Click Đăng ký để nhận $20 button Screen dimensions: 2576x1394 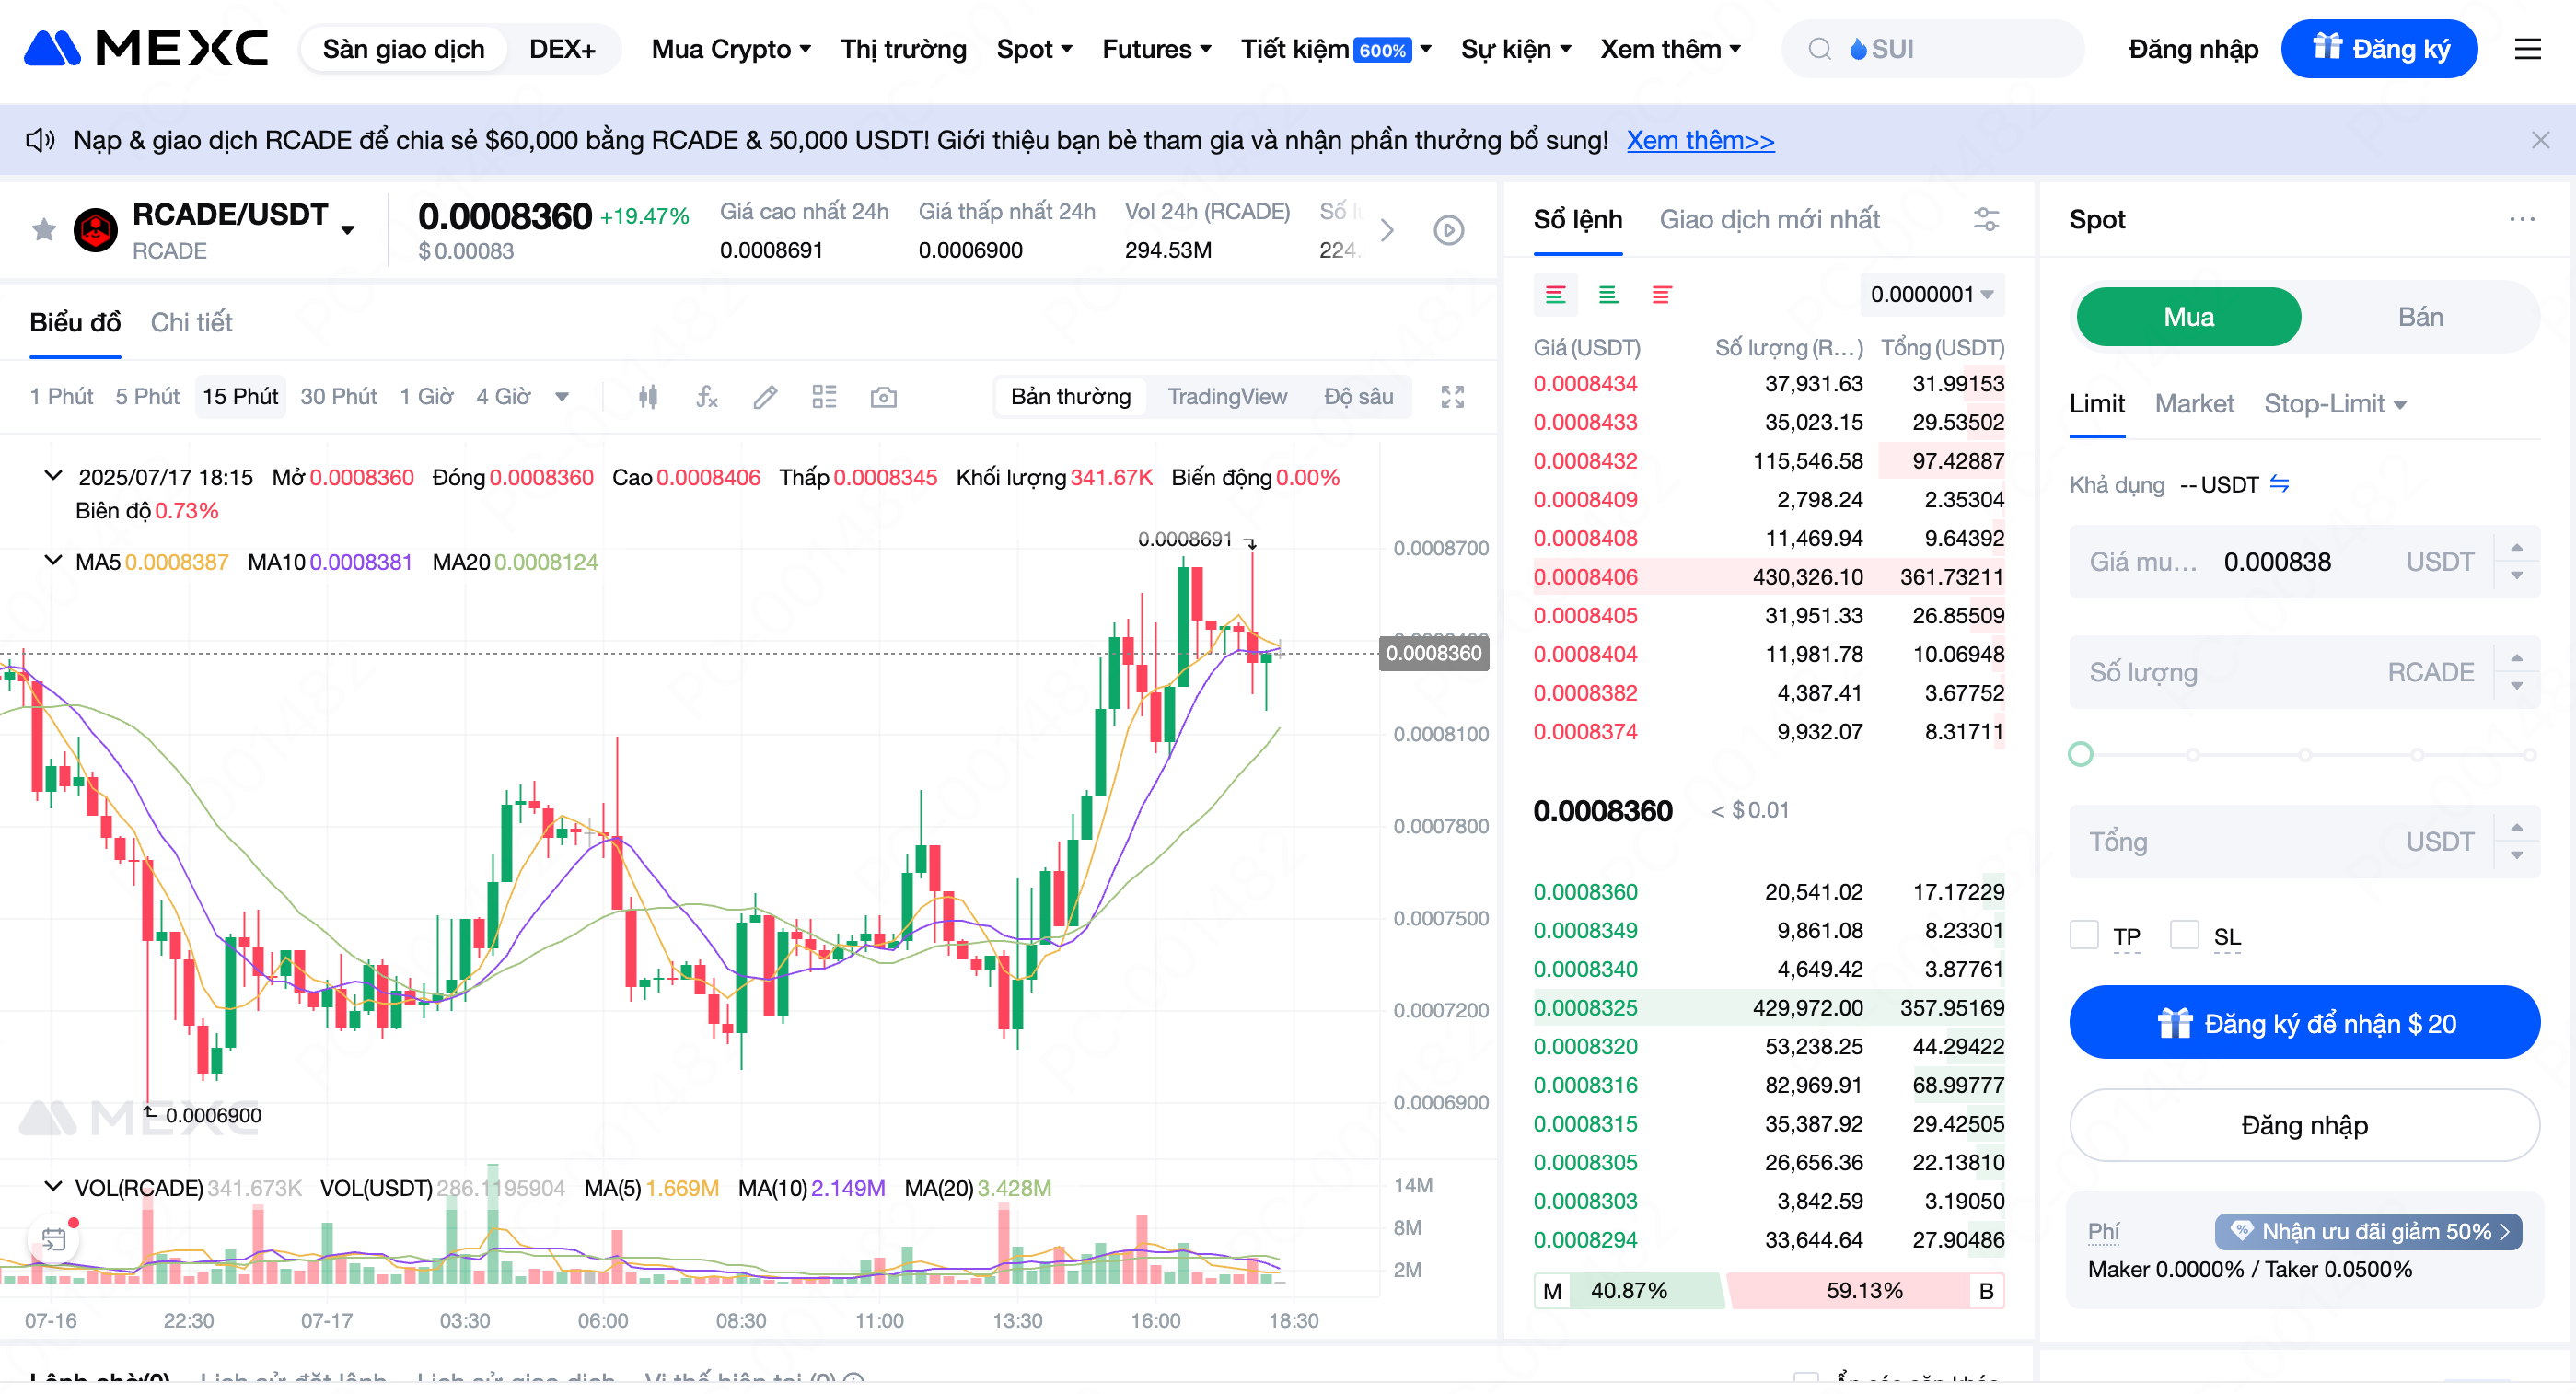[2304, 1023]
